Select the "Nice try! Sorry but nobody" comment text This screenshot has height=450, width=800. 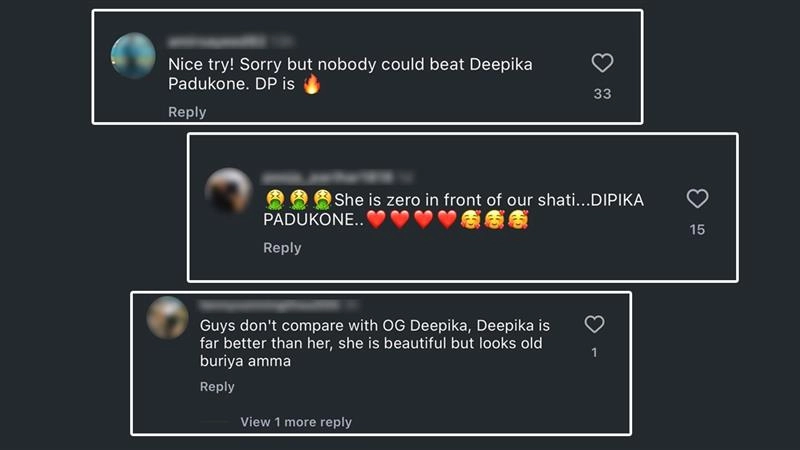[x=350, y=74]
